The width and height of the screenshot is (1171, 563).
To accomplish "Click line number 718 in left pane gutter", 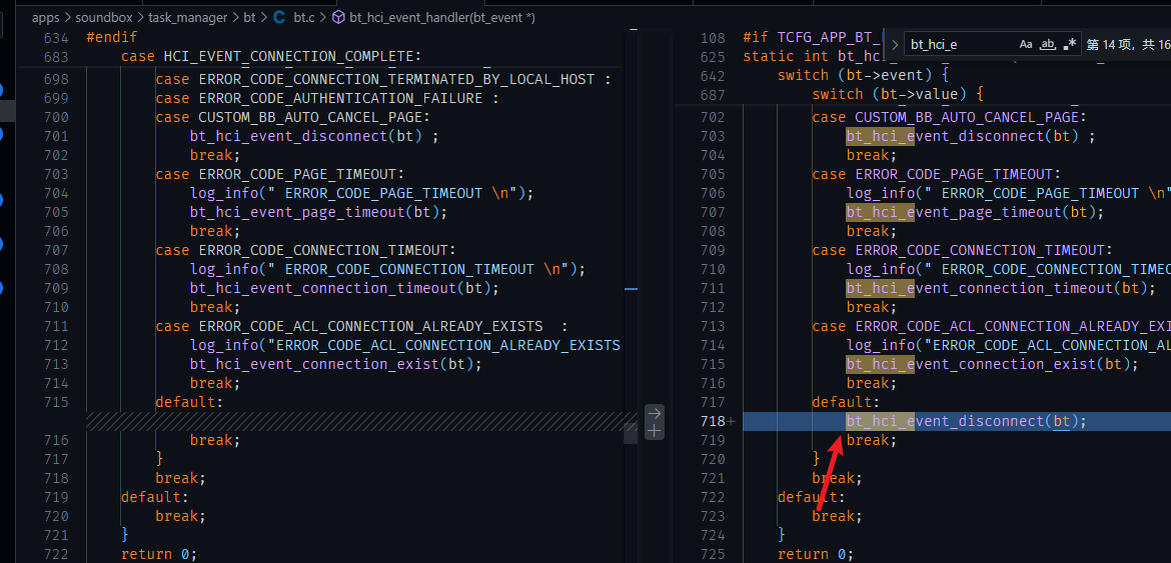I will pos(56,478).
